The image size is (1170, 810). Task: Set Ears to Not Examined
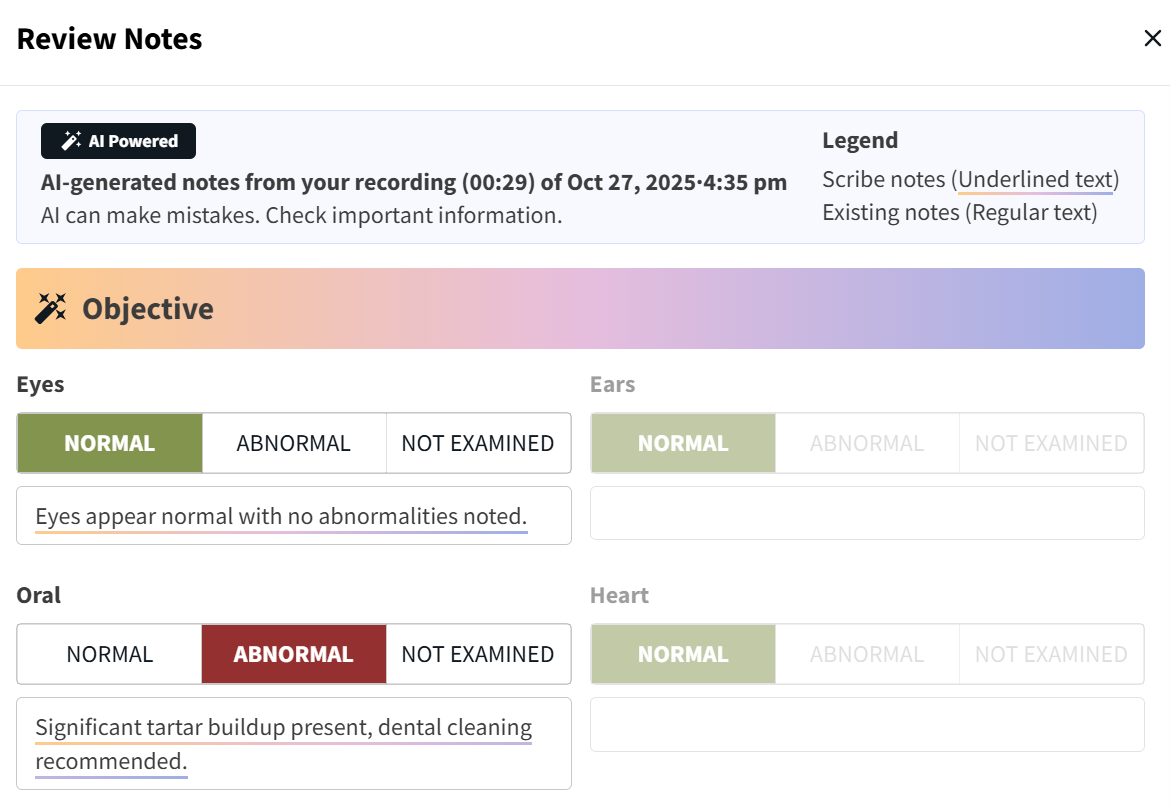click(1051, 443)
